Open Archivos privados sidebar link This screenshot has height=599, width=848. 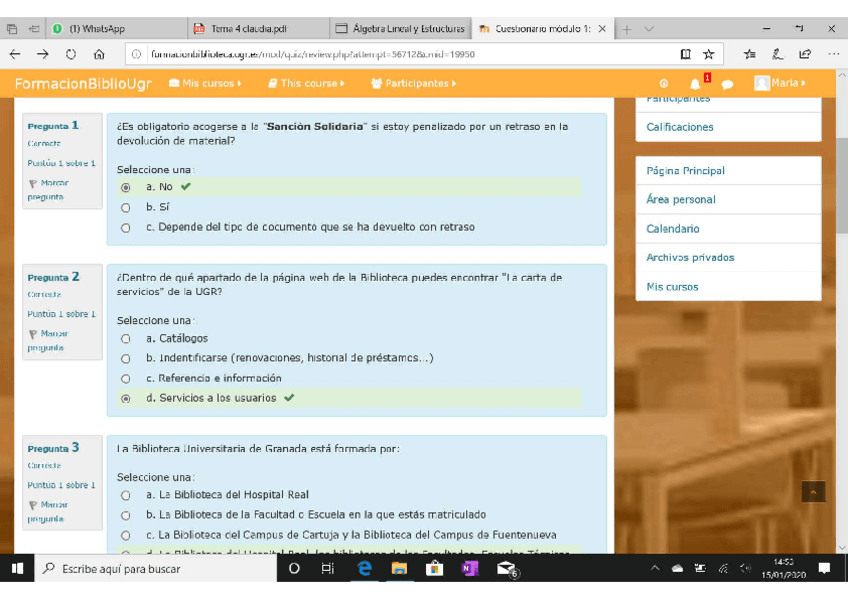click(690, 258)
